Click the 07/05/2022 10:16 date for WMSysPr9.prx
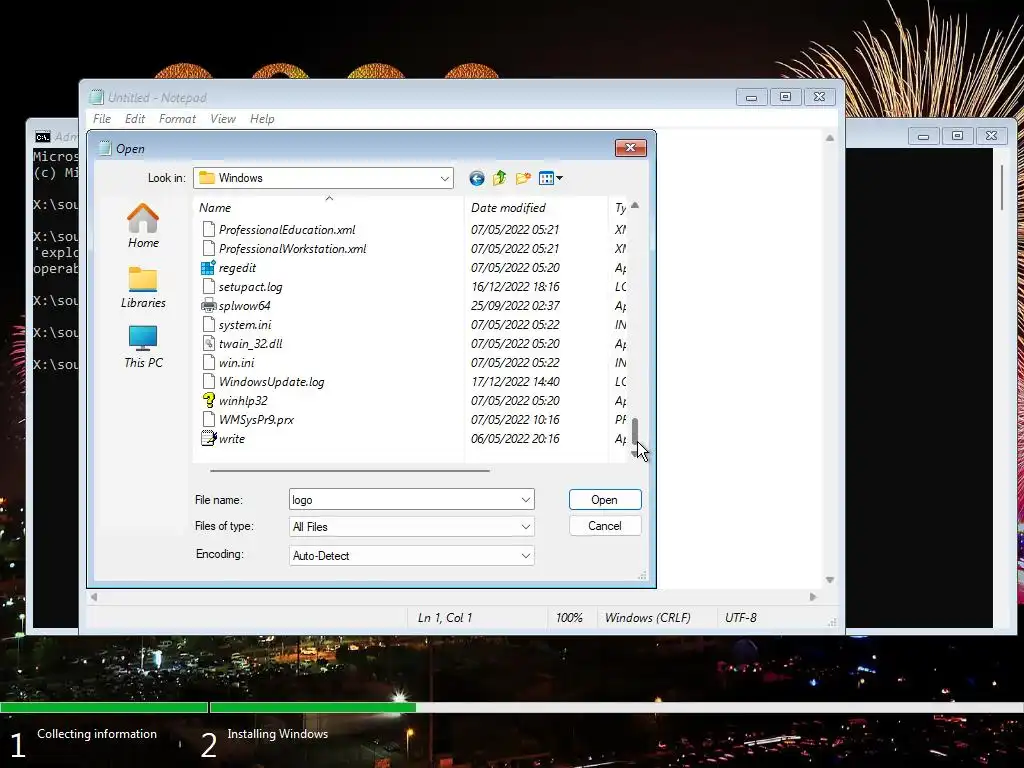 [515, 420]
